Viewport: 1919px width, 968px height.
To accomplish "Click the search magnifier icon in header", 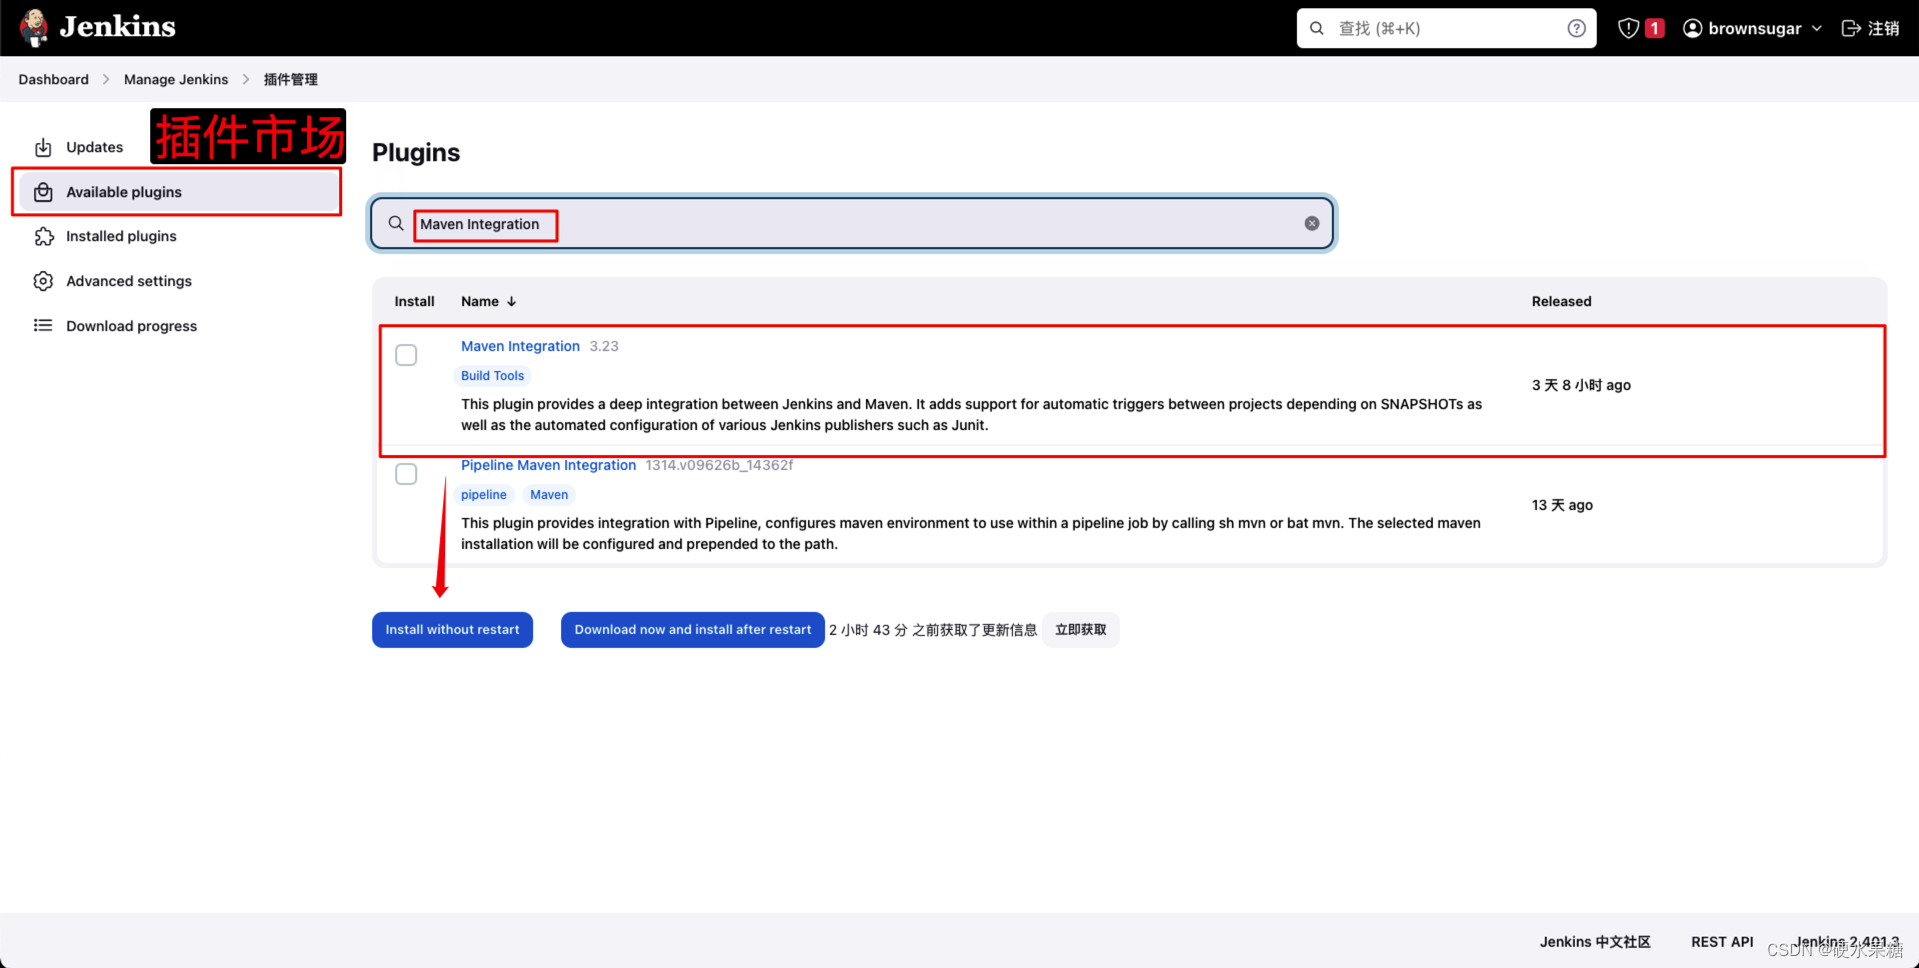I will point(1317,28).
